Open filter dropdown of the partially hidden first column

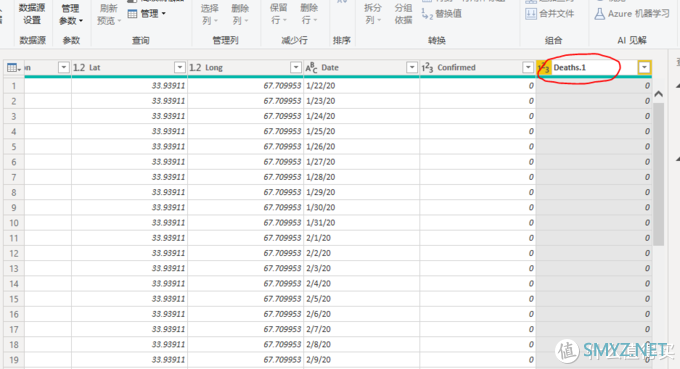(x=64, y=68)
